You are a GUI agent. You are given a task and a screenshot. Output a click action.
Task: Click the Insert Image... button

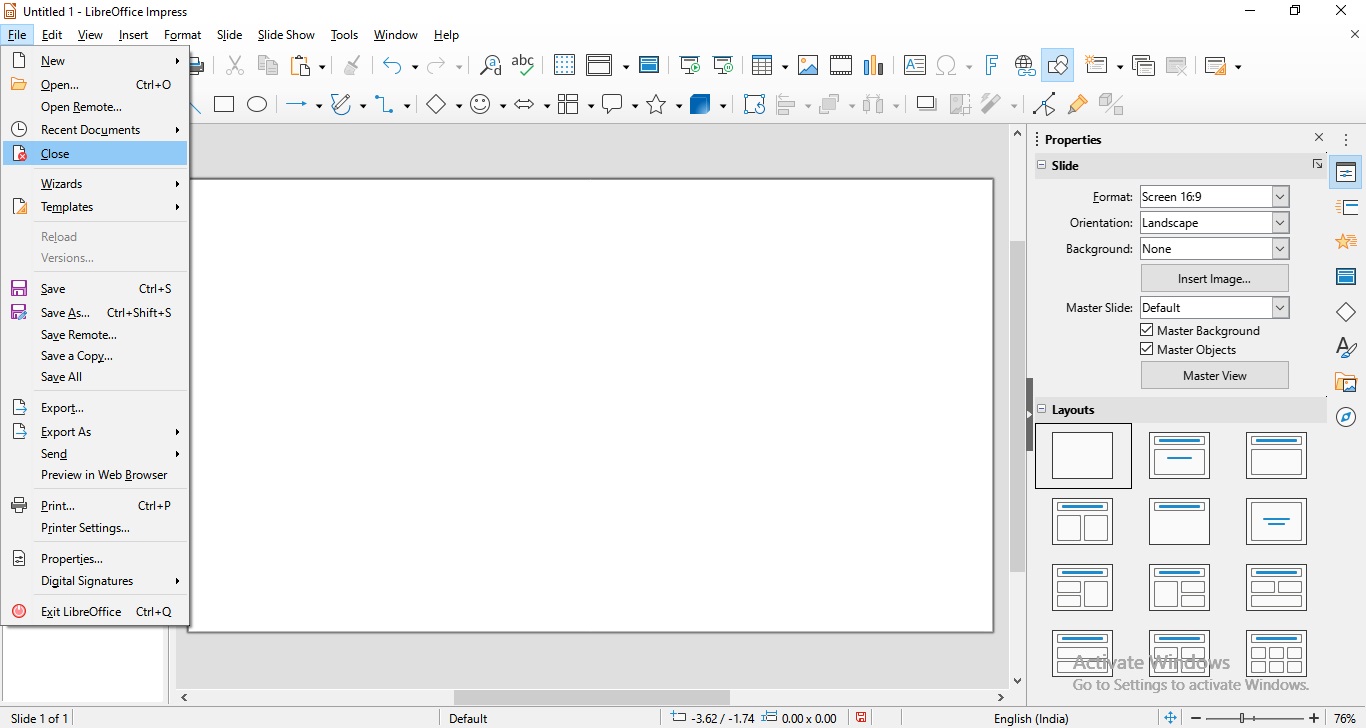coord(1214,279)
